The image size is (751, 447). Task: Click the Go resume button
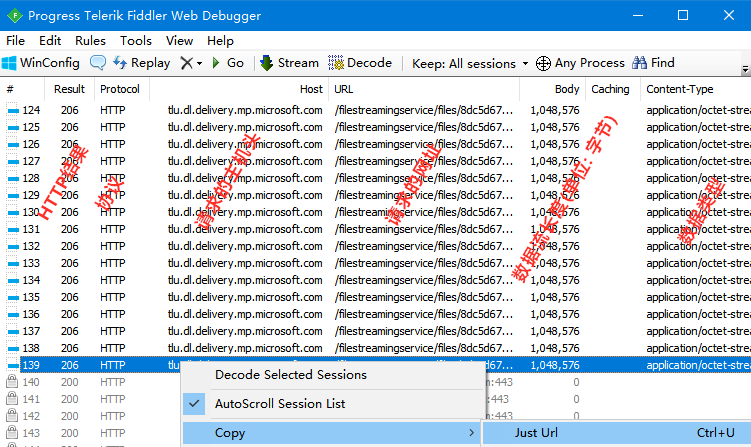[228, 63]
